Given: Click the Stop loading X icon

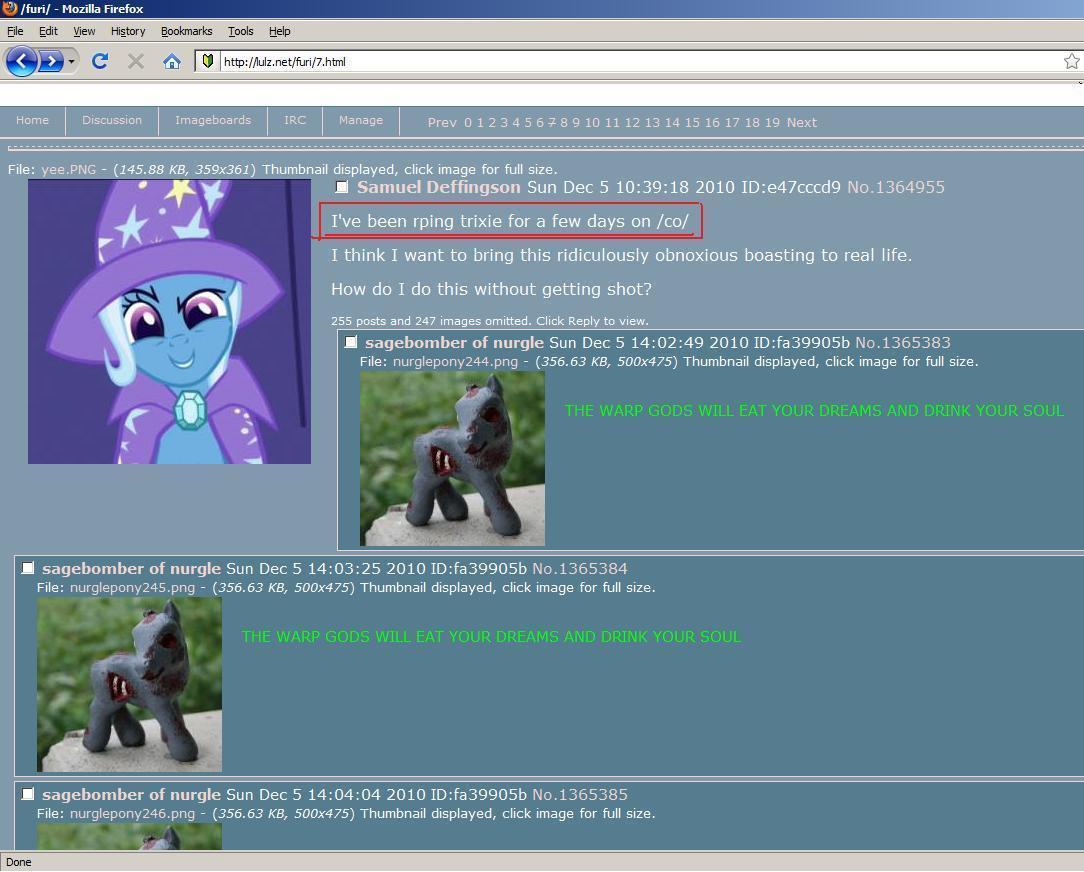Looking at the screenshot, I should click(136, 61).
